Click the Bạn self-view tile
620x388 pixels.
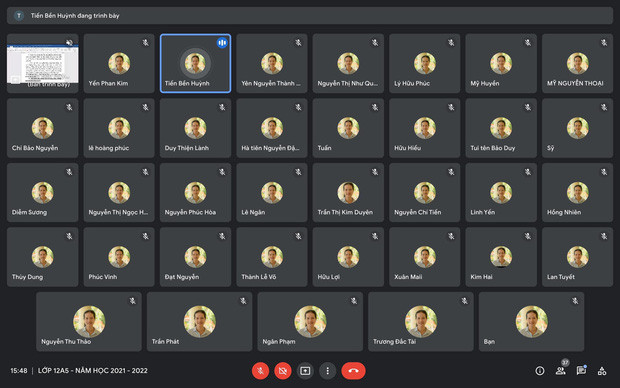pyautogui.click(x=531, y=322)
